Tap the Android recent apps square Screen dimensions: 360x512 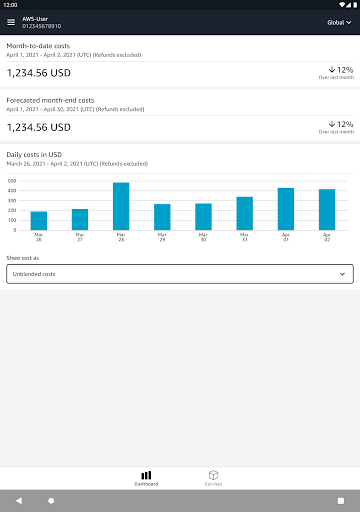pyautogui.click(x=341, y=501)
